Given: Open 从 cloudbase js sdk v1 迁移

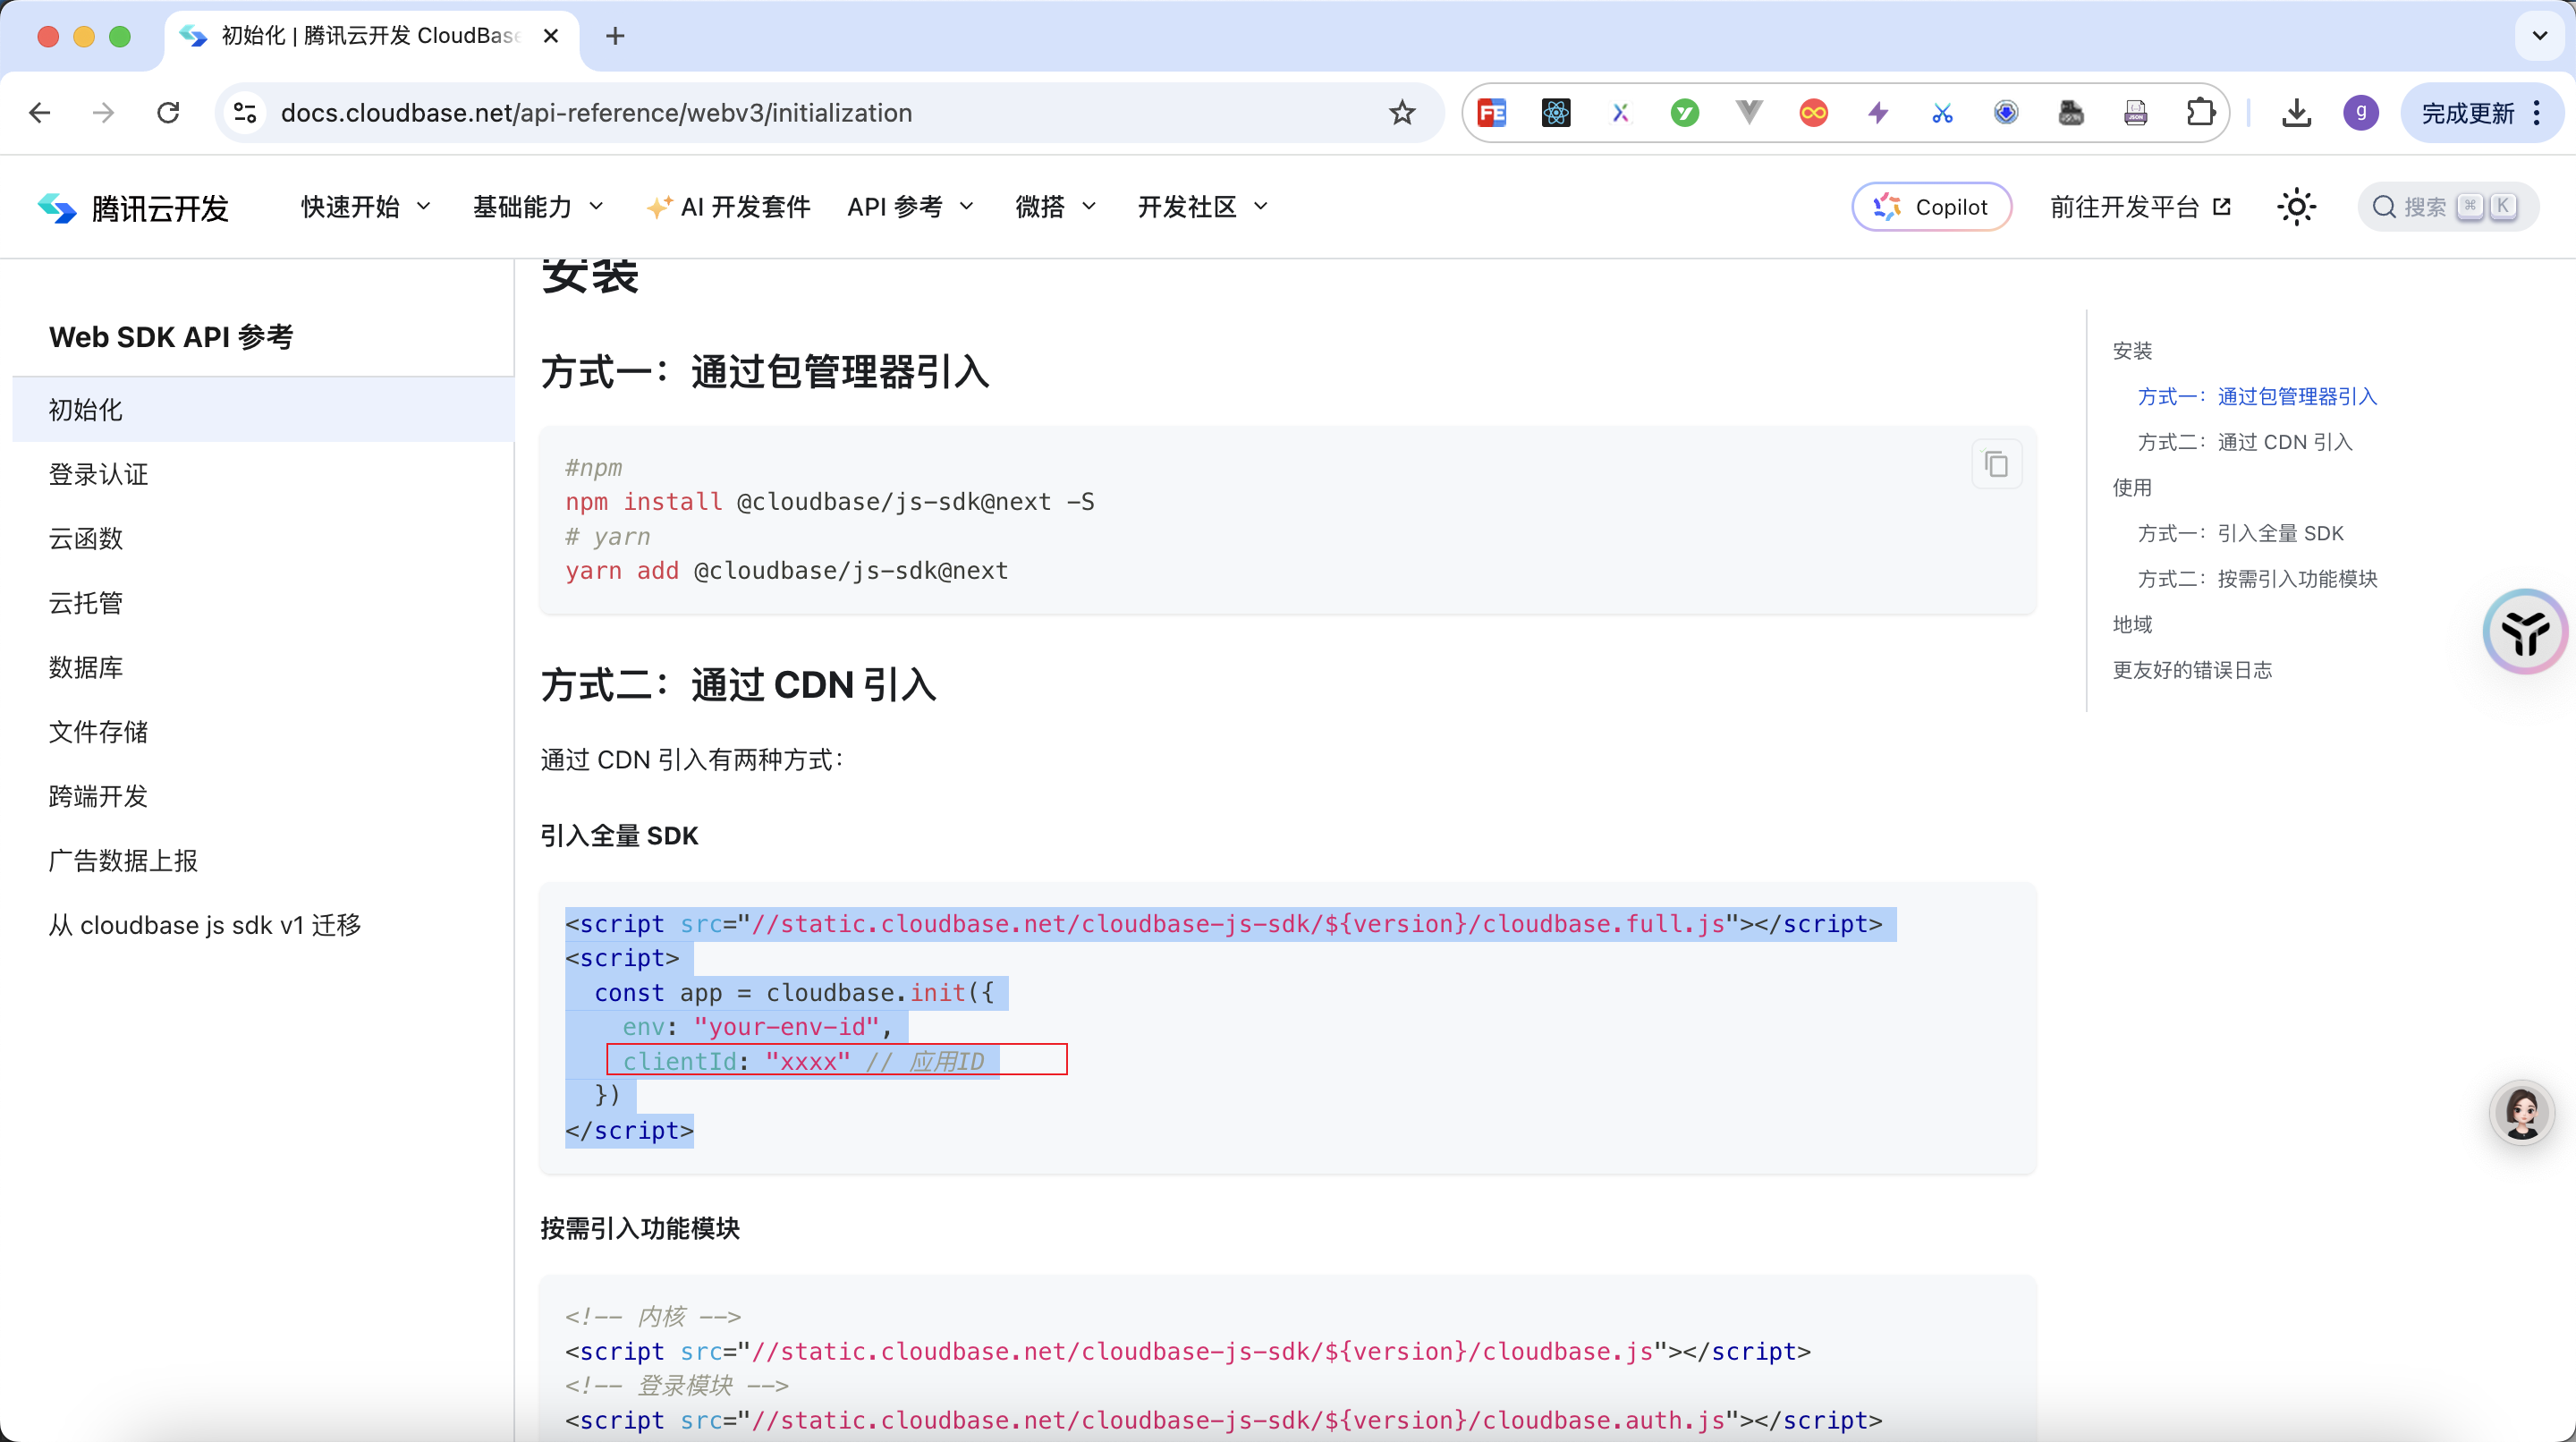Looking at the screenshot, I should (x=263, y=925).
